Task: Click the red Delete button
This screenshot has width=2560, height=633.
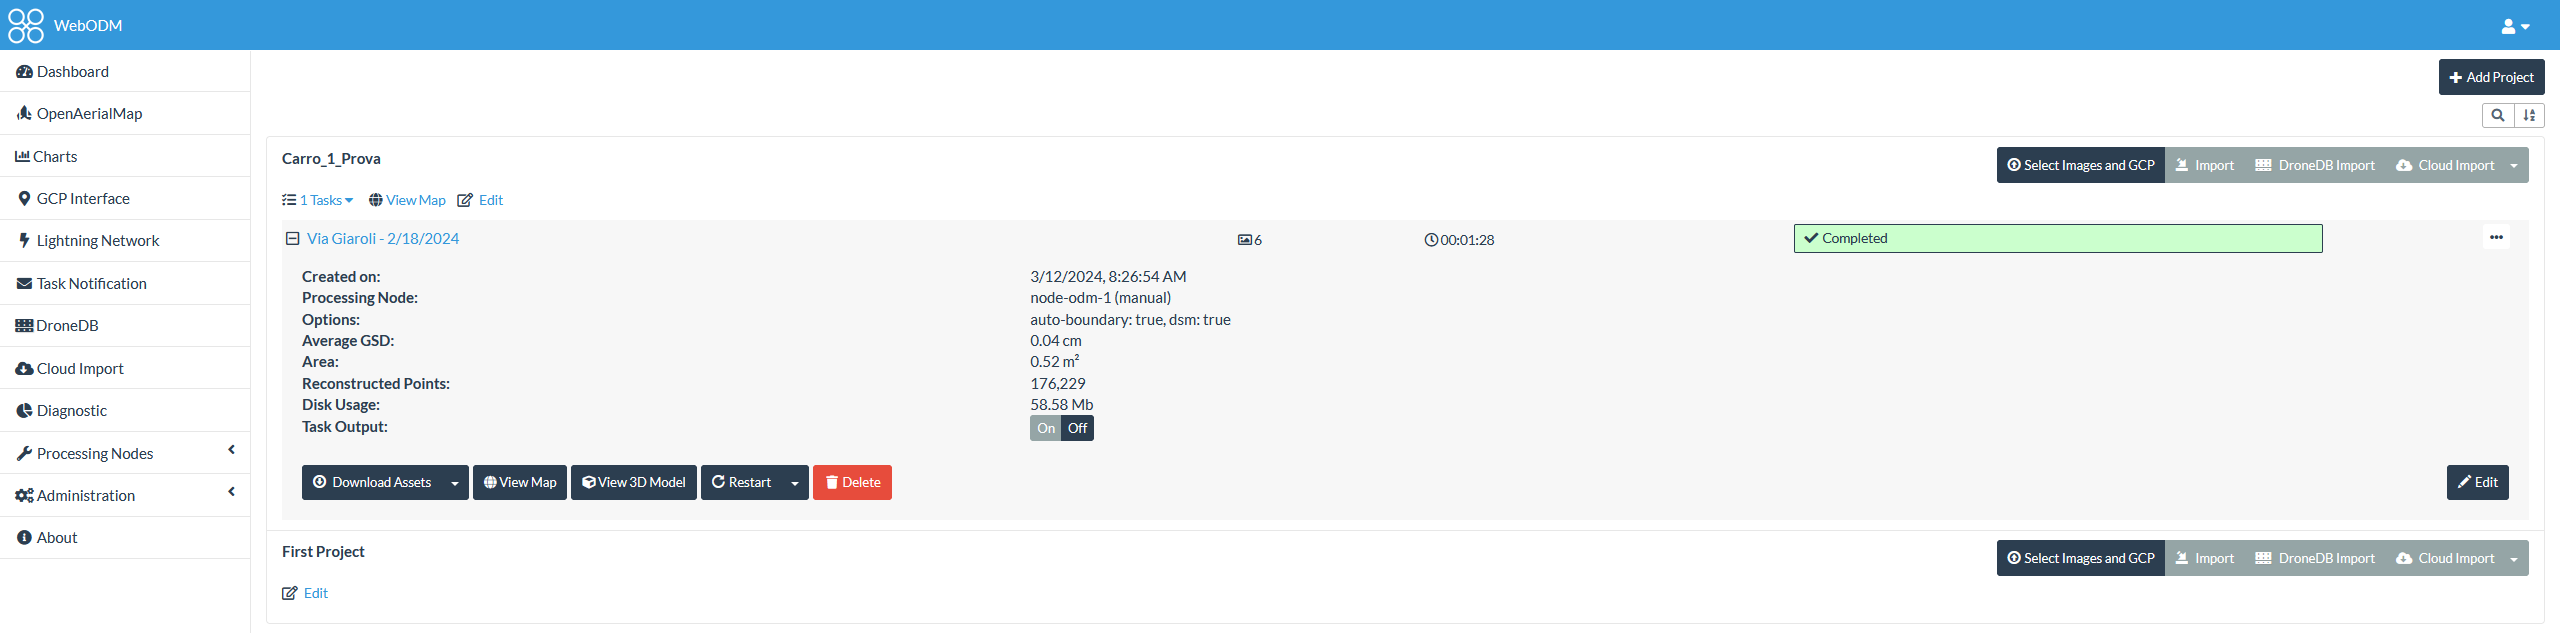Action: [x=852, y=483]
